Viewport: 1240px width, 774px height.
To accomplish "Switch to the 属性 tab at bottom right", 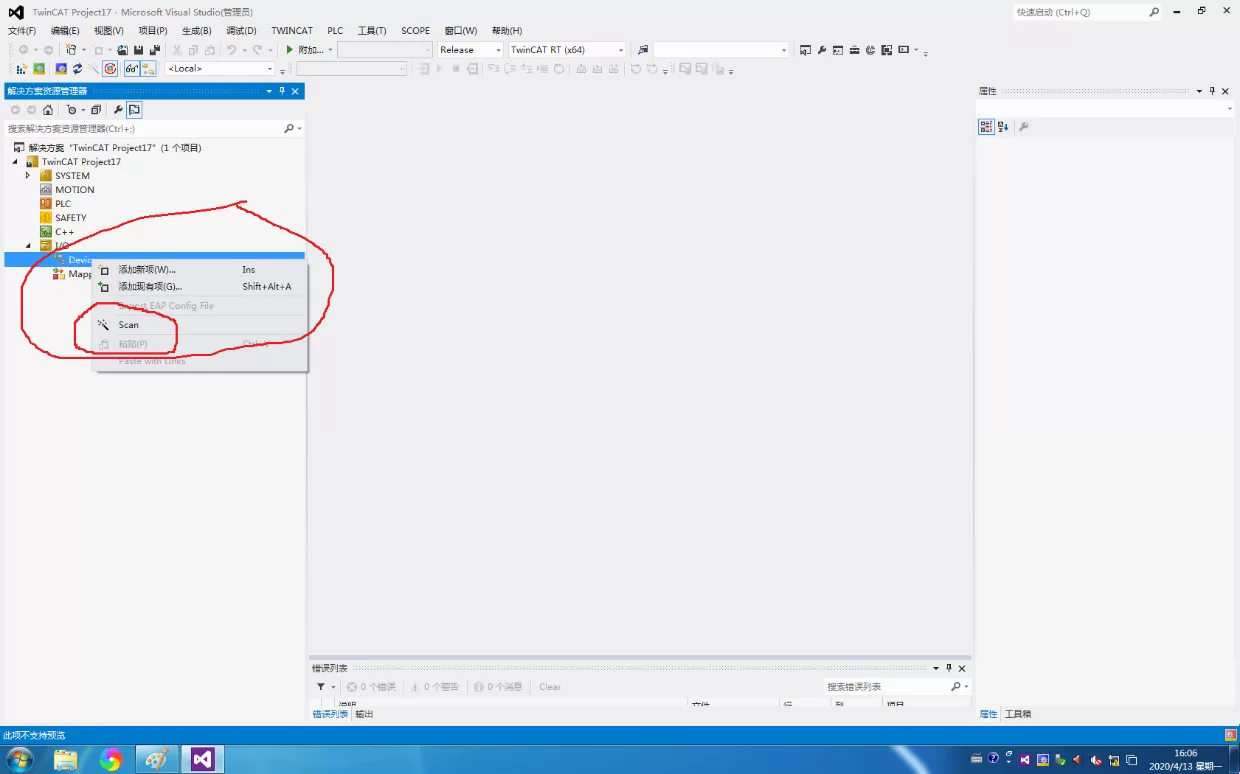I will tap(988, 714).
